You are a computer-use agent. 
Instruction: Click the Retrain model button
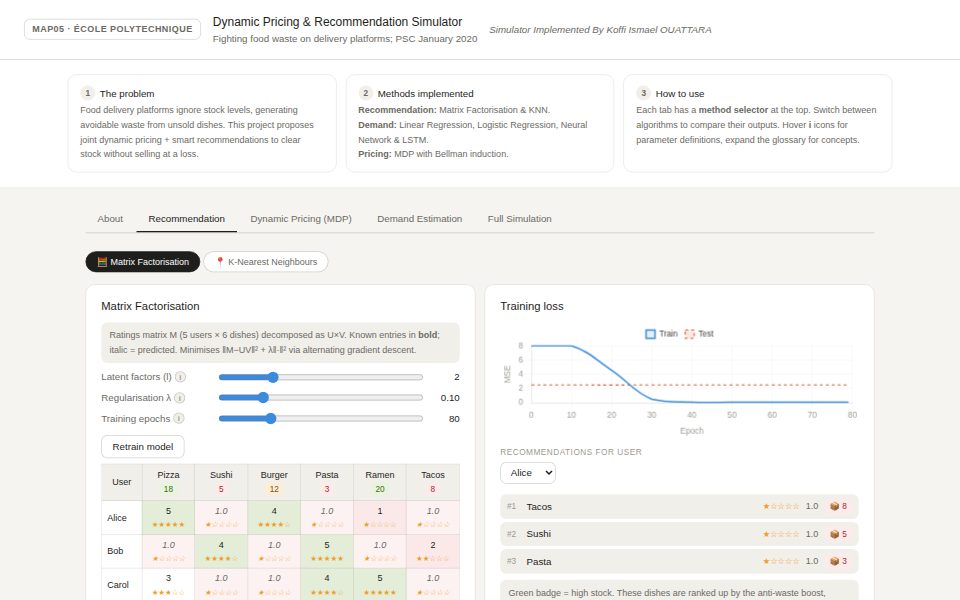click(x=143, y=447)
